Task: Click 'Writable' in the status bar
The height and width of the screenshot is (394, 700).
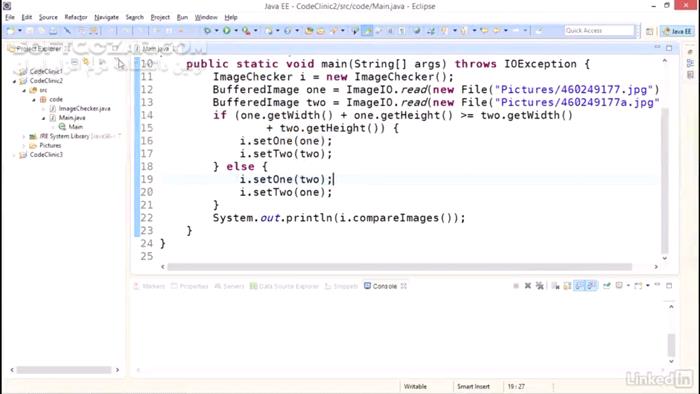Action: click(415, 386)
